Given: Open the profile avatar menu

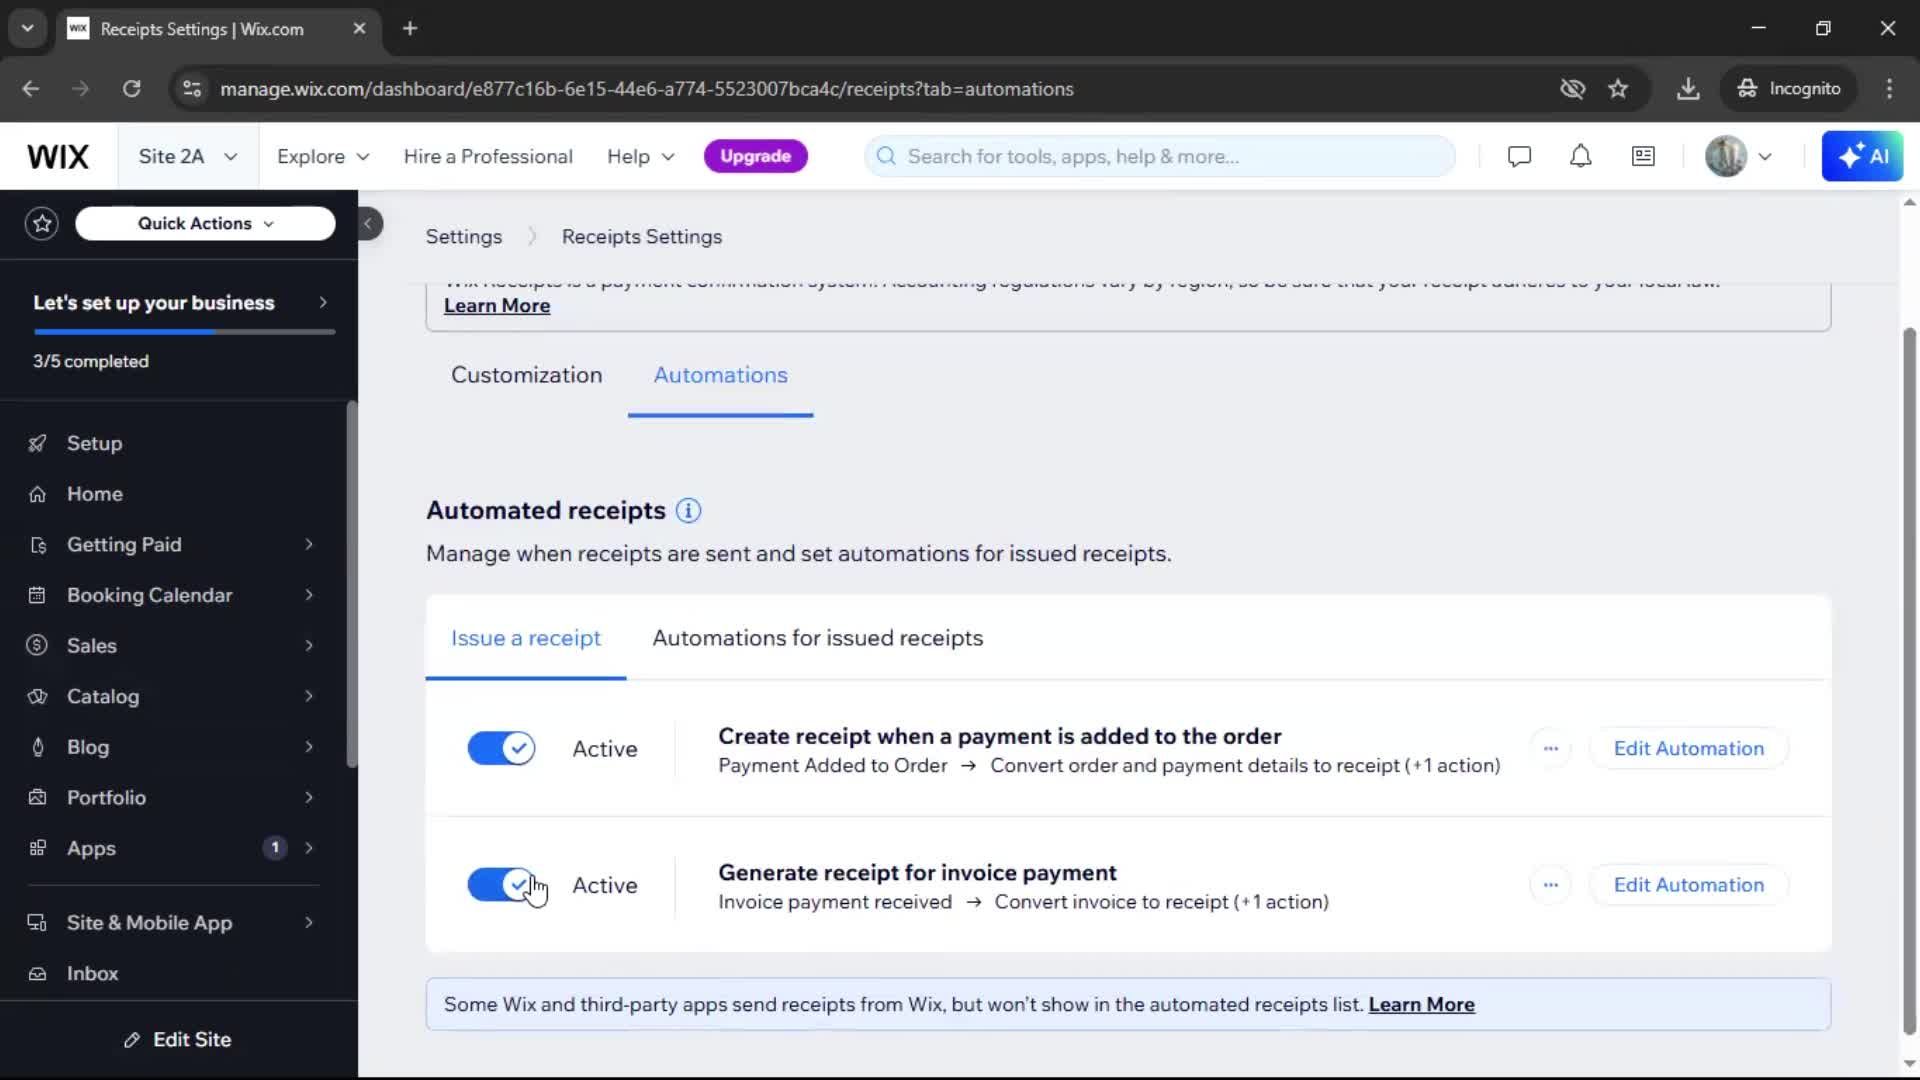Looking at the screenshot, I should click(x=1738, y=157).
